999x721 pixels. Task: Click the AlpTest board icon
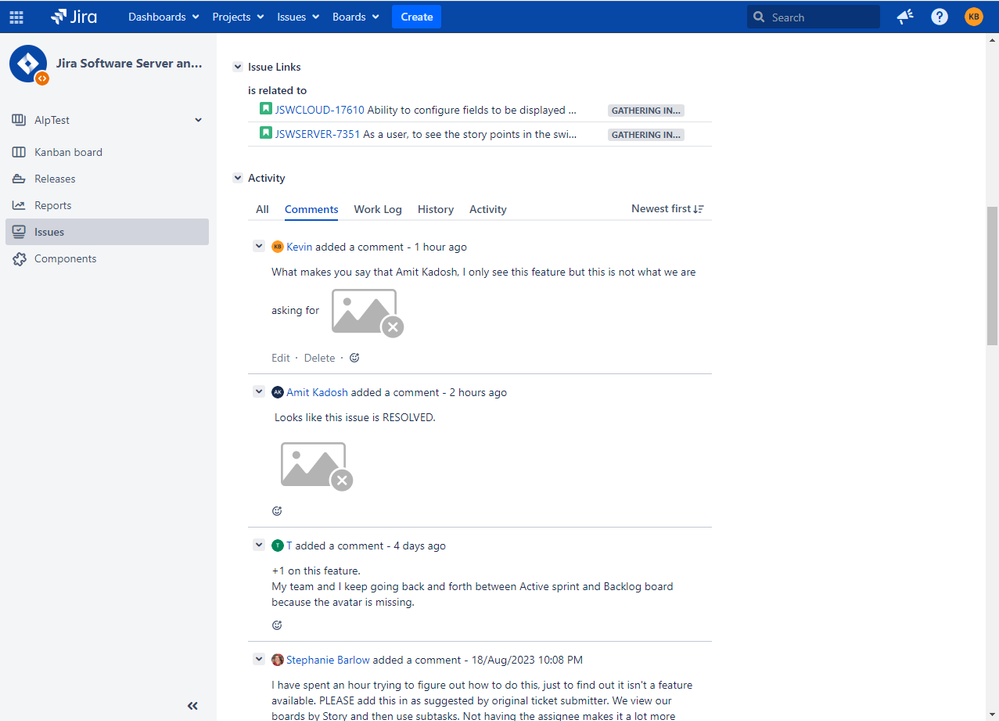click(x=19, y=120)
